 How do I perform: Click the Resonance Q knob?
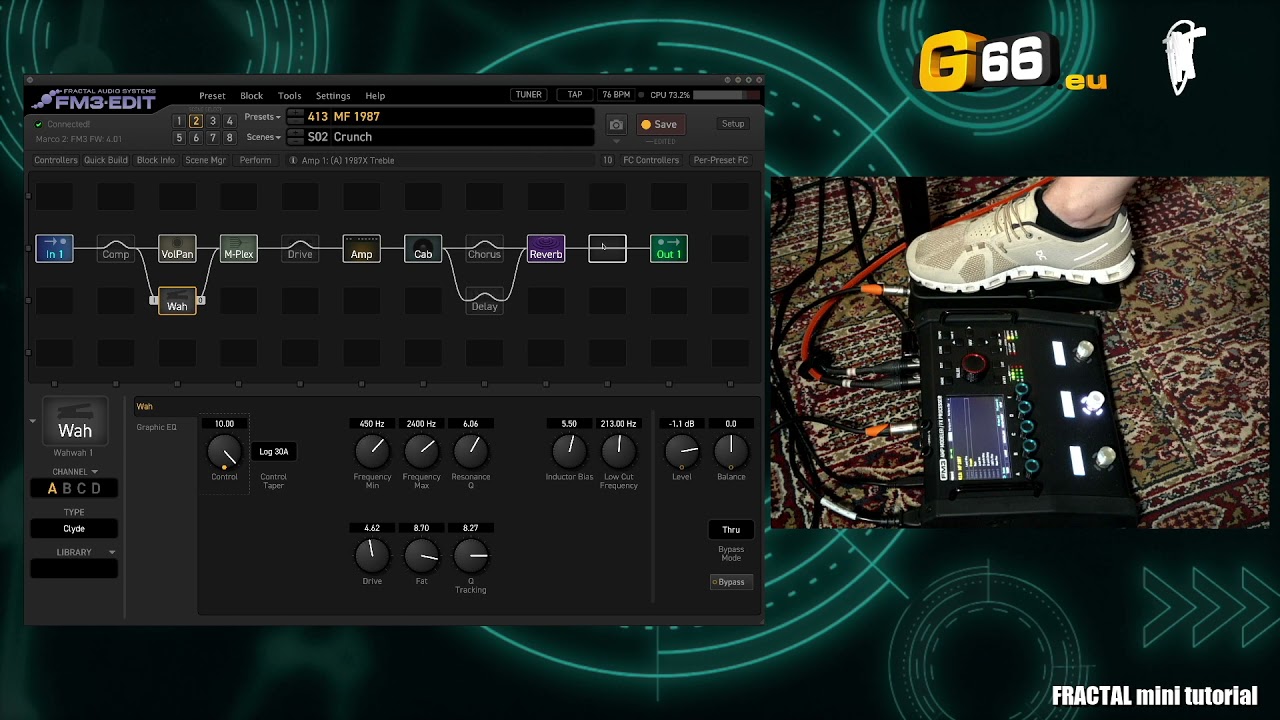(x=471, y=452)
